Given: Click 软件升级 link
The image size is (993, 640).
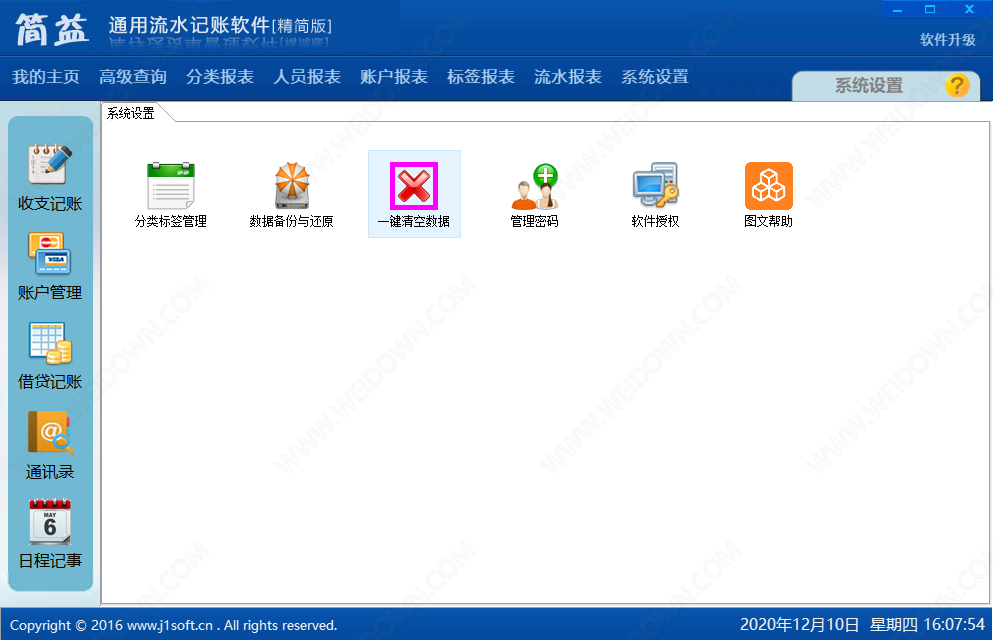Looking at the screenshot, I should (947, 40).
